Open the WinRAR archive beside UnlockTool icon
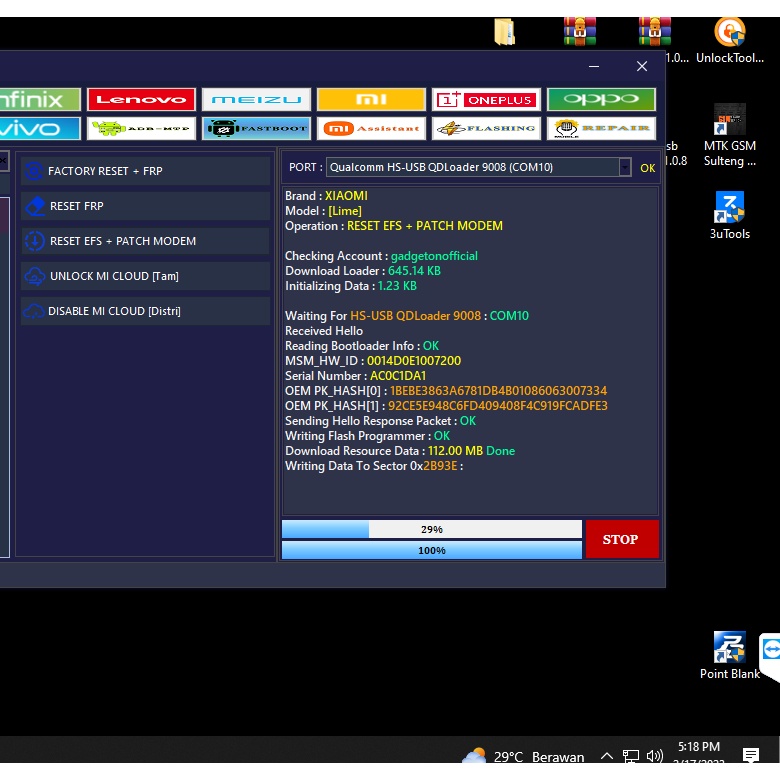The width and height of the screenshot is (780, 780). (655, 31)
